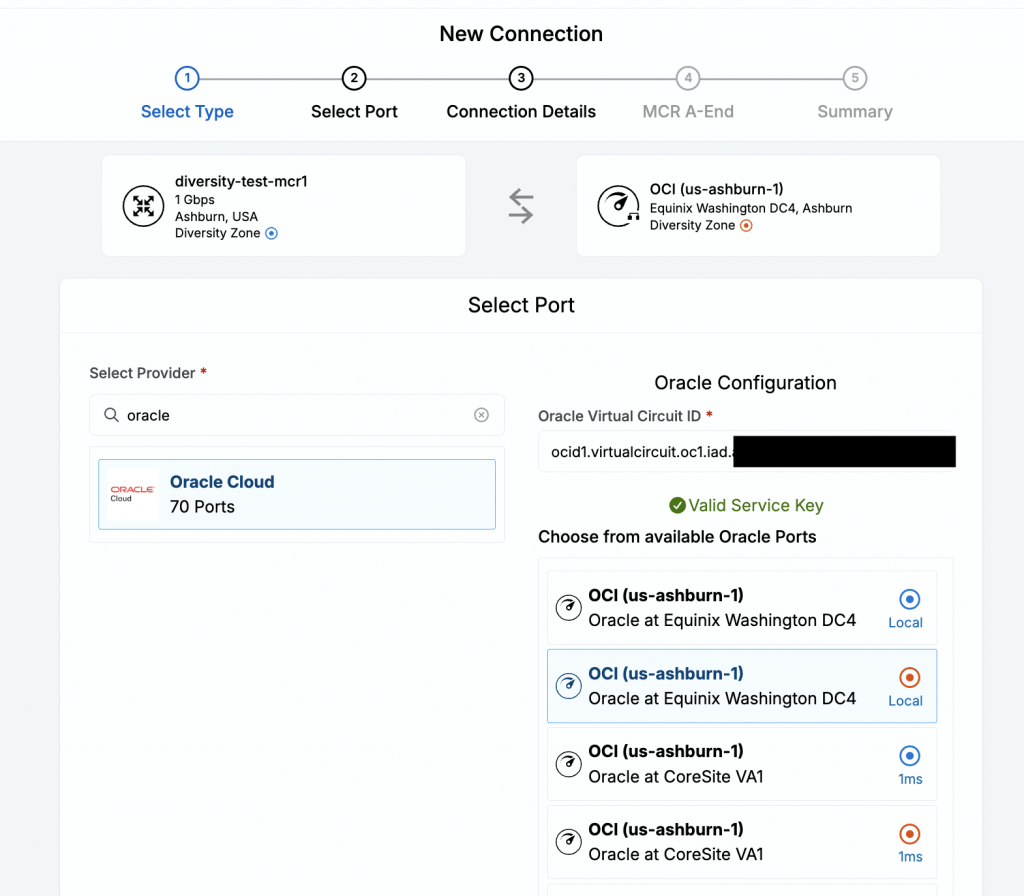This screenshot has height=896, width=1024.
Task: Click the Select Provider search field
Action: pos(297,415)
